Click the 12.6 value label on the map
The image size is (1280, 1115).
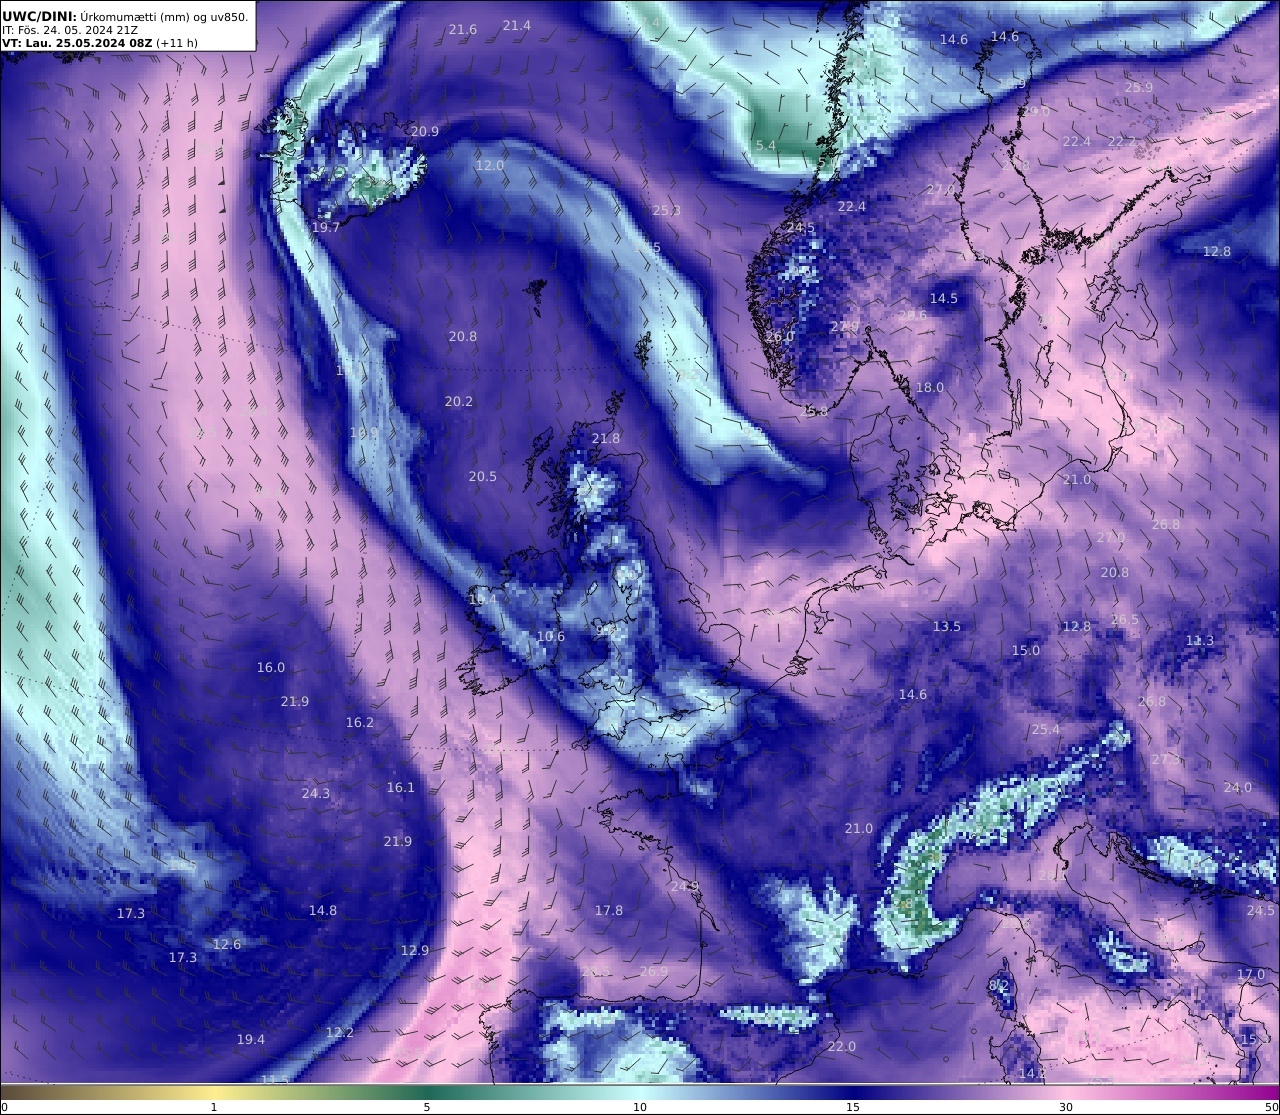click(227, 945)
